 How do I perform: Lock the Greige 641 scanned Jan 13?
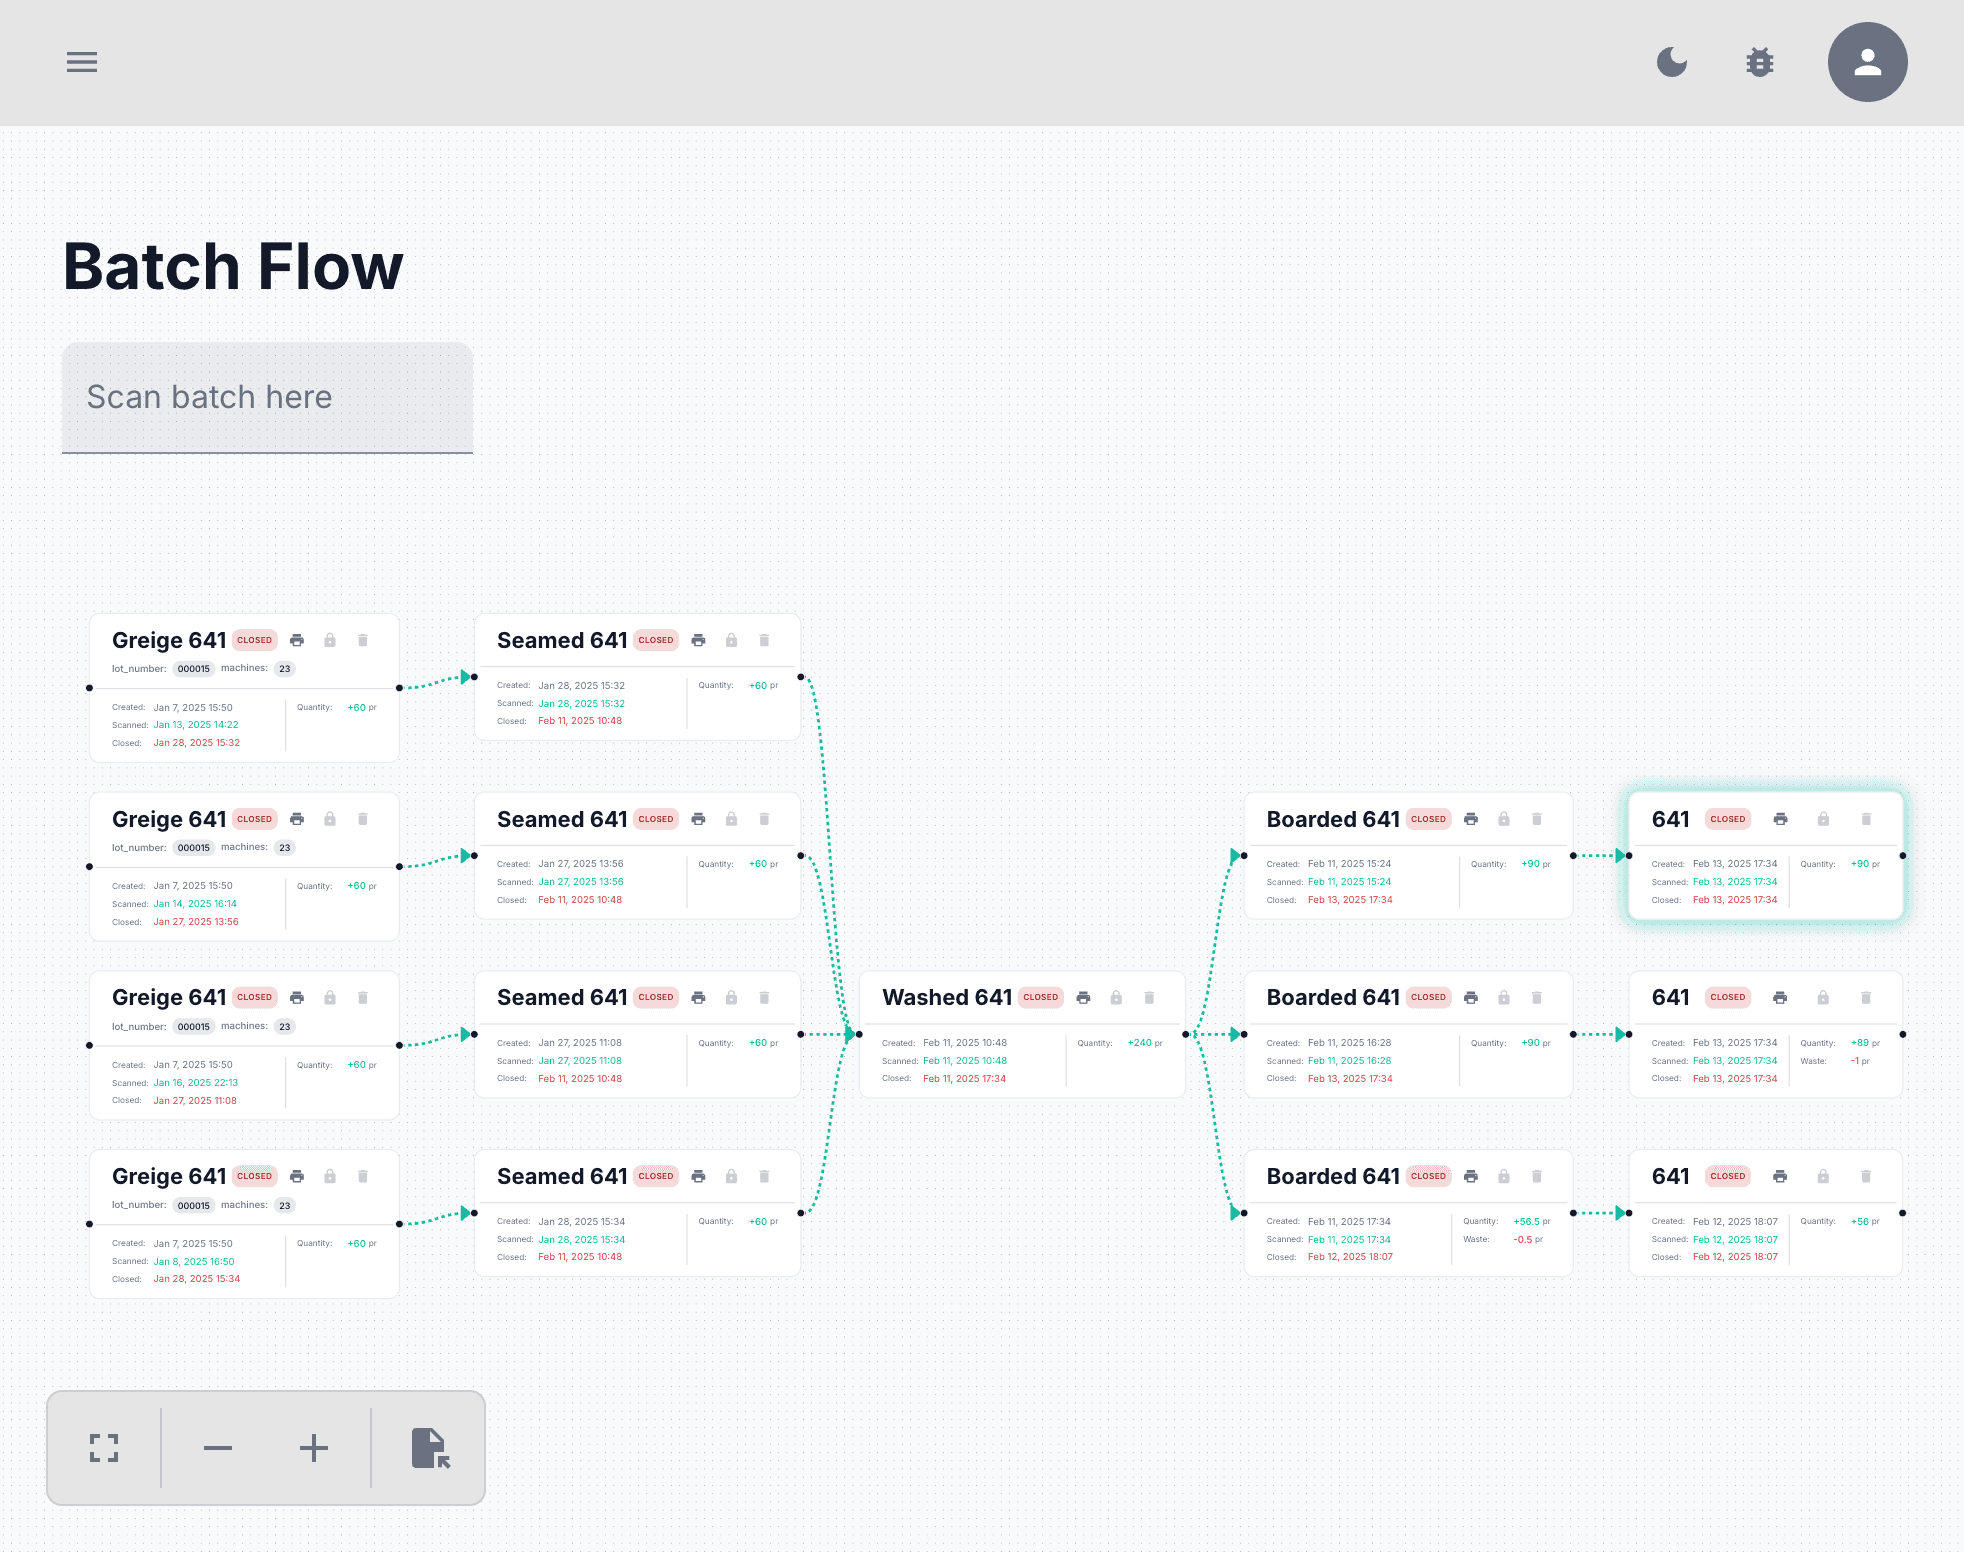[330, 640]
